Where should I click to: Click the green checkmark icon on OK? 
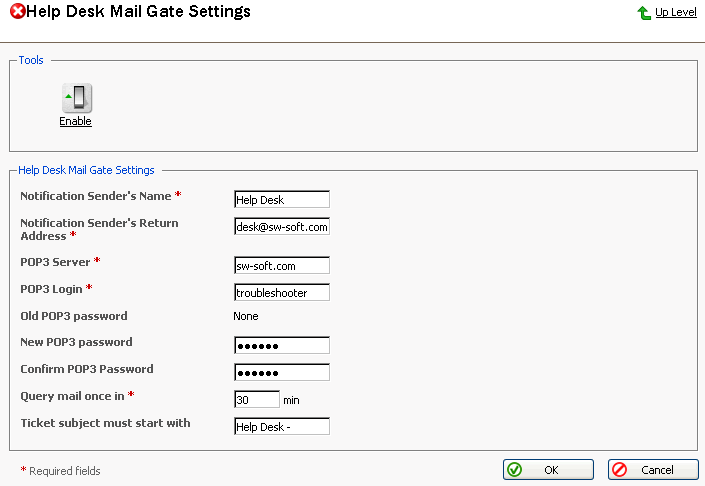click(514, 470)
